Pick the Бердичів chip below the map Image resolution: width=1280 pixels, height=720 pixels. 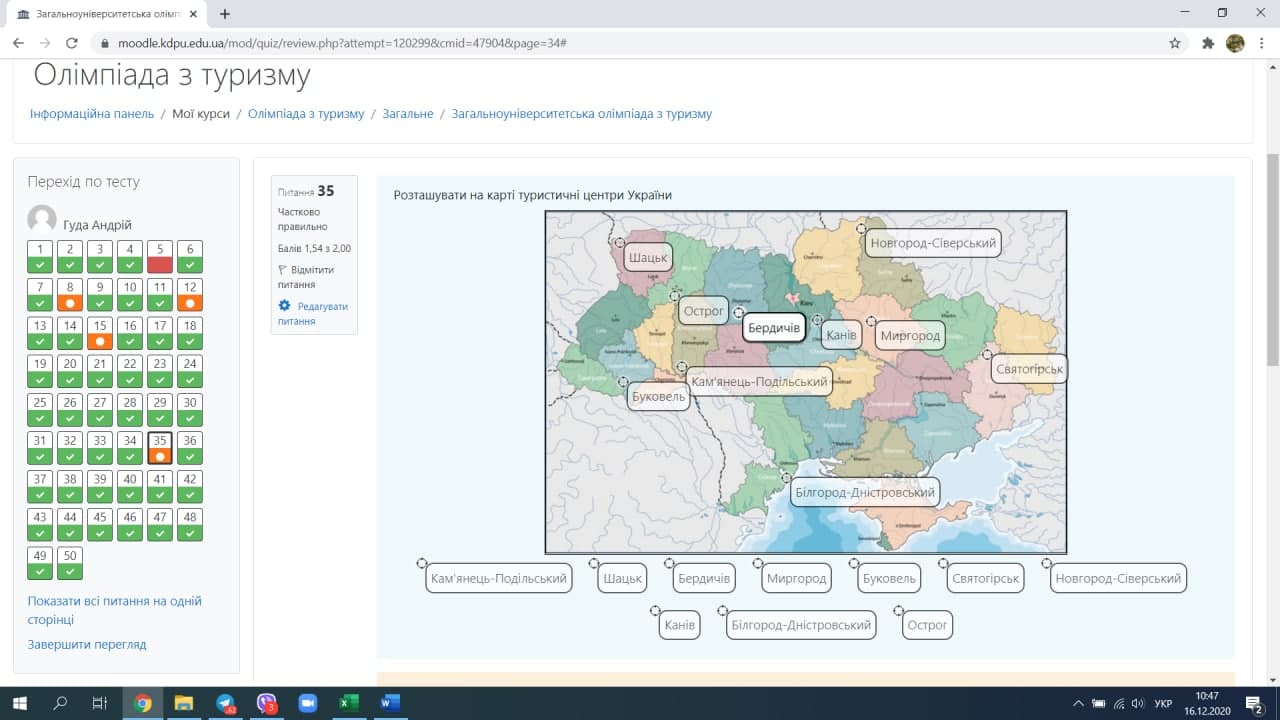[x=704, y=578]
